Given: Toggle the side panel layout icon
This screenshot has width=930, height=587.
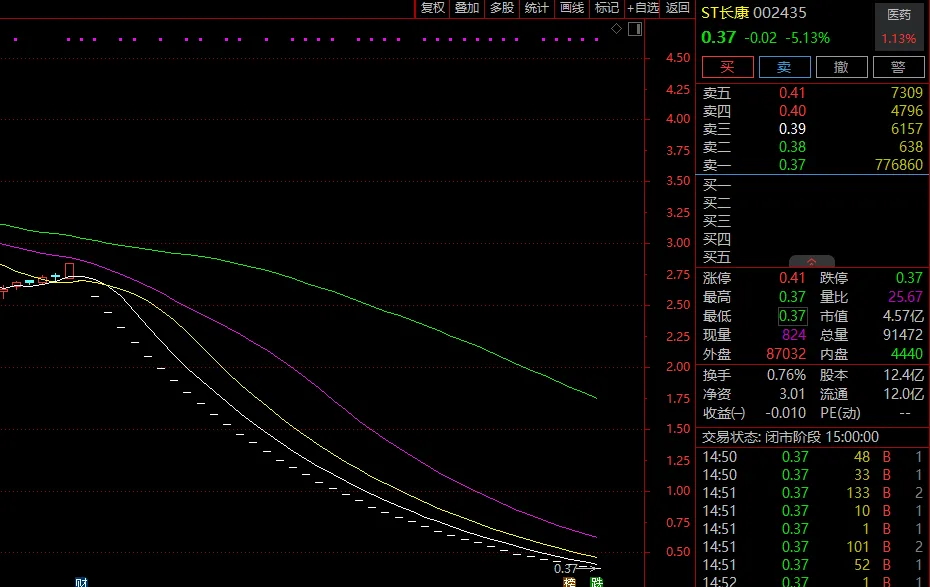Looking at the screenshot, I should coord(635,28).
